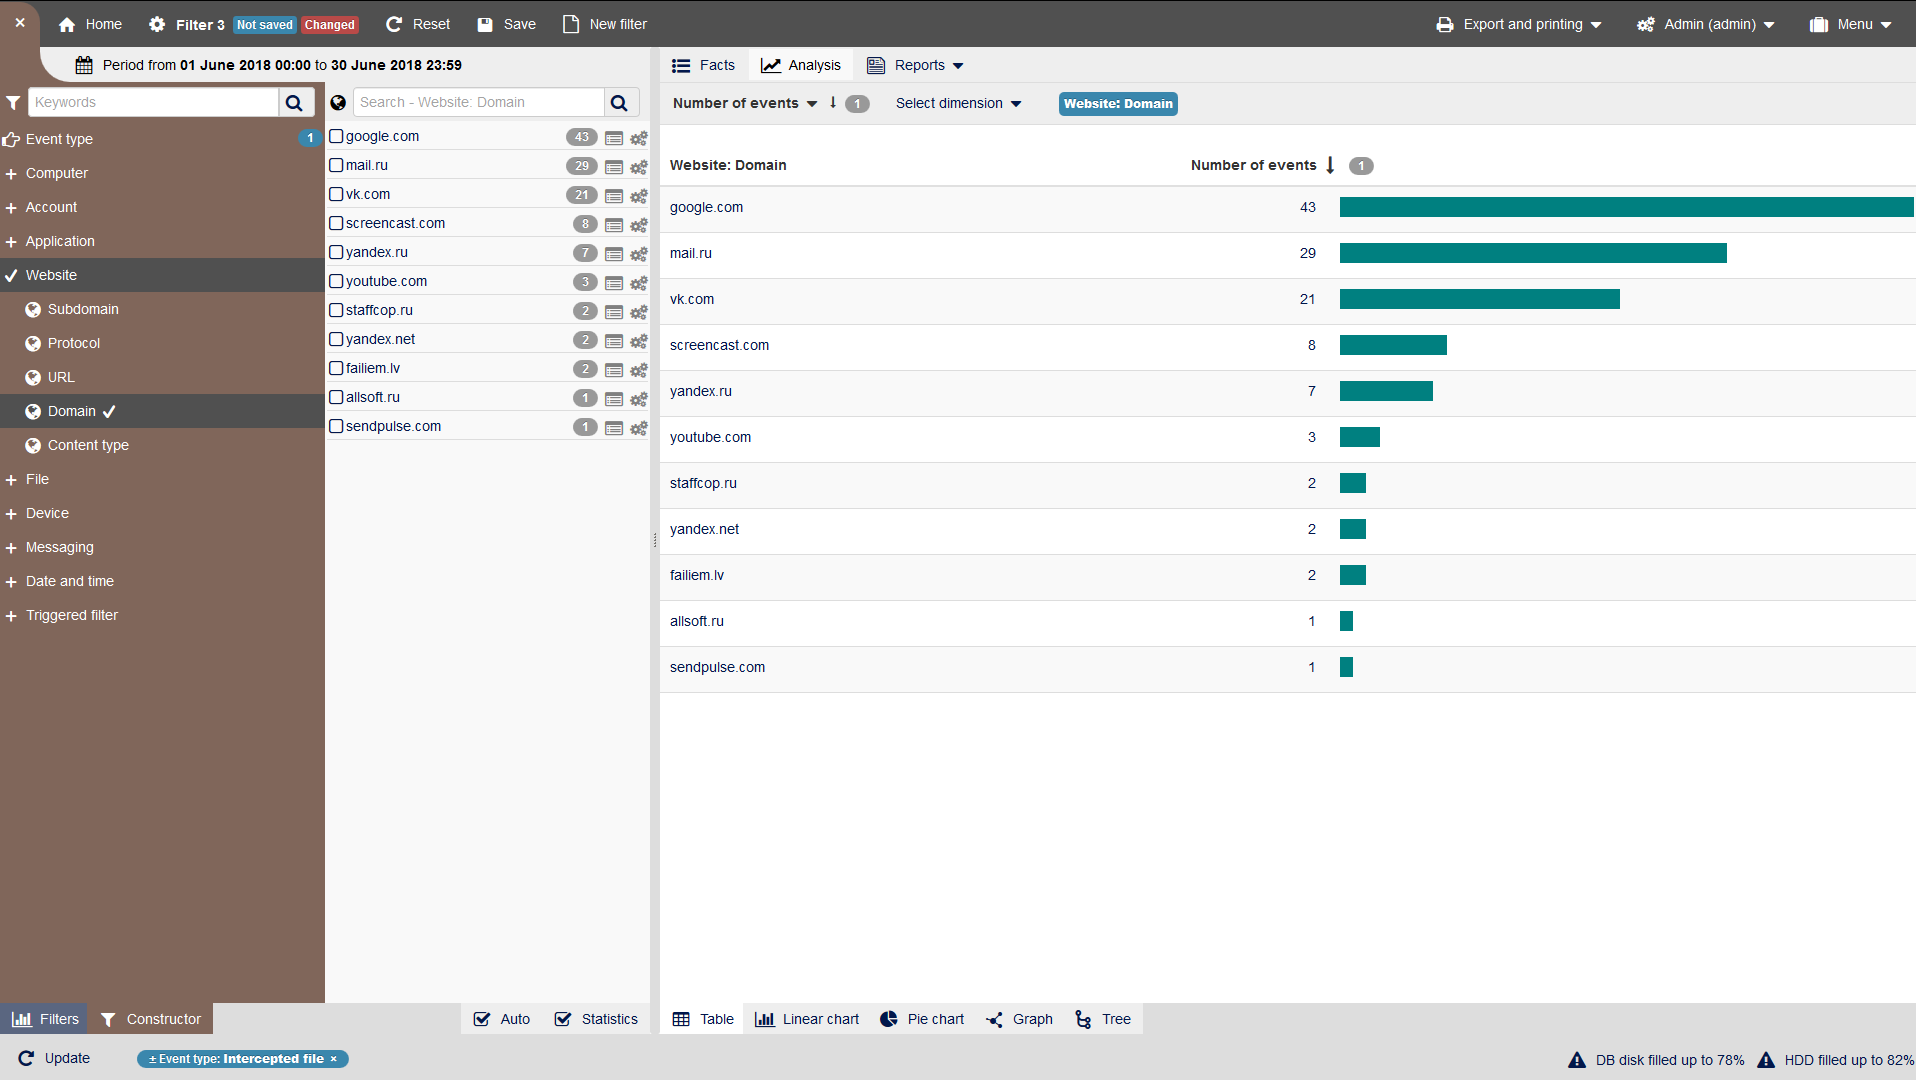Tick the youtube.com checkbox

[x=337, y=281]
